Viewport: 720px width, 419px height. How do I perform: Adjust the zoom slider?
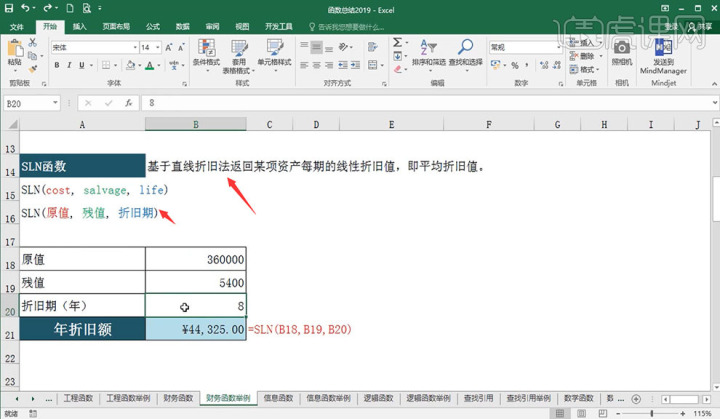point(652,413)
